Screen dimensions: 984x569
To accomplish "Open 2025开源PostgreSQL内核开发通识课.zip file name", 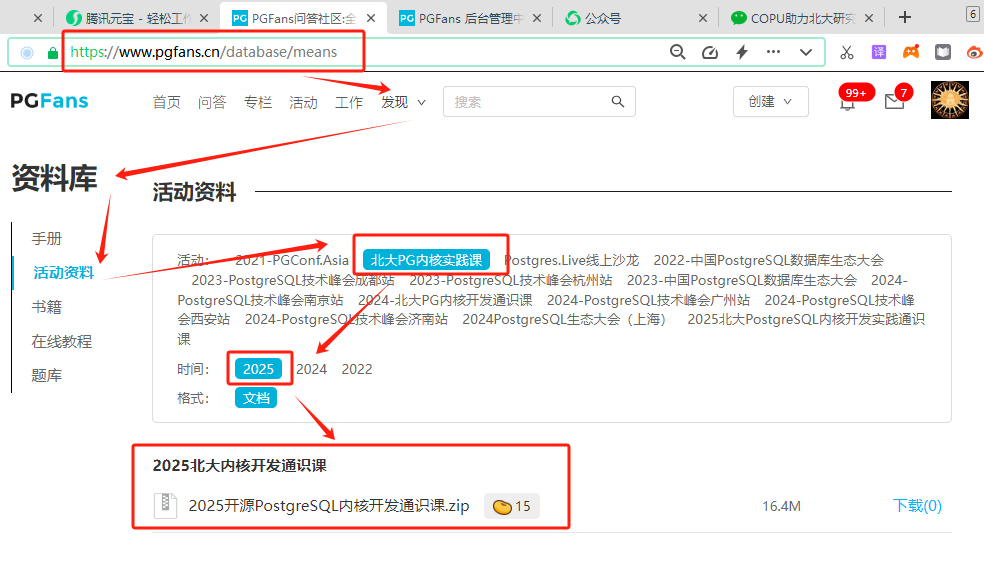I will point(329,506).
